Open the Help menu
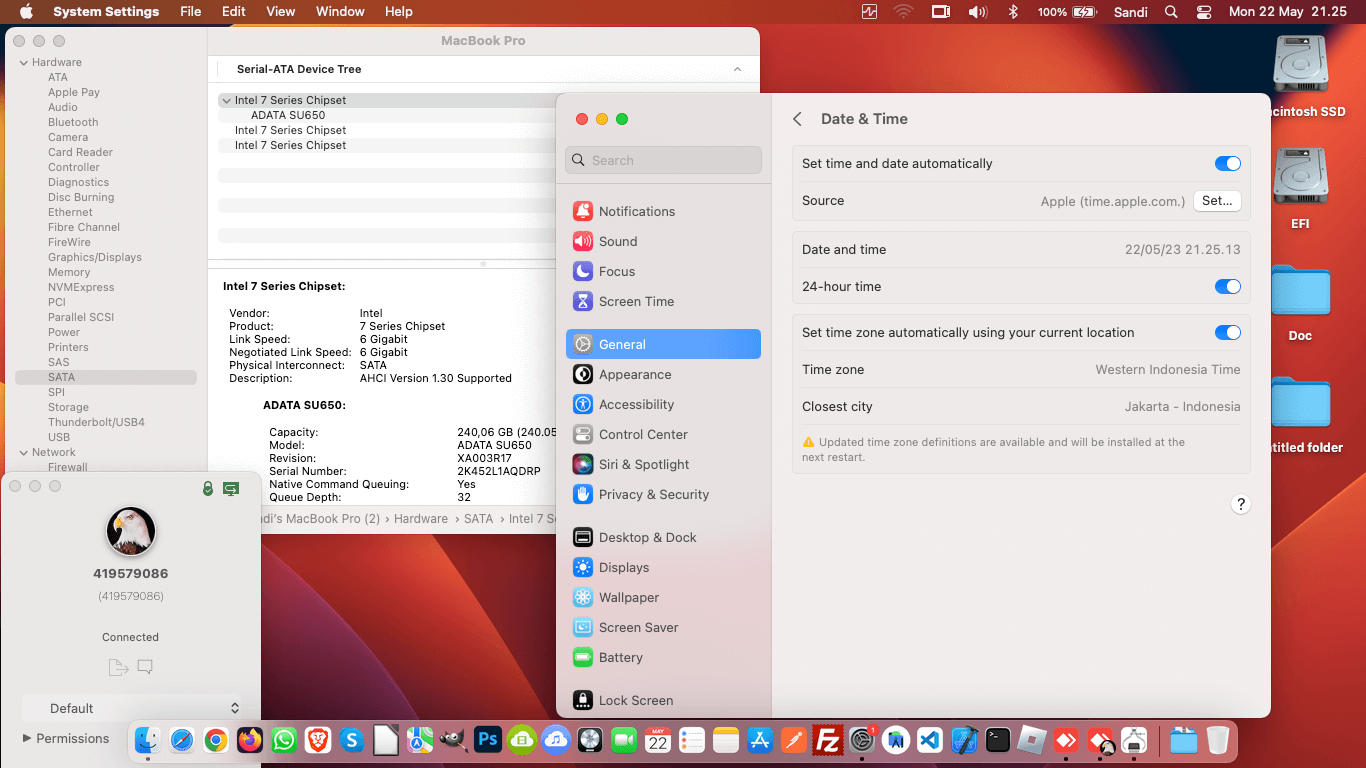 coord(399,12)
